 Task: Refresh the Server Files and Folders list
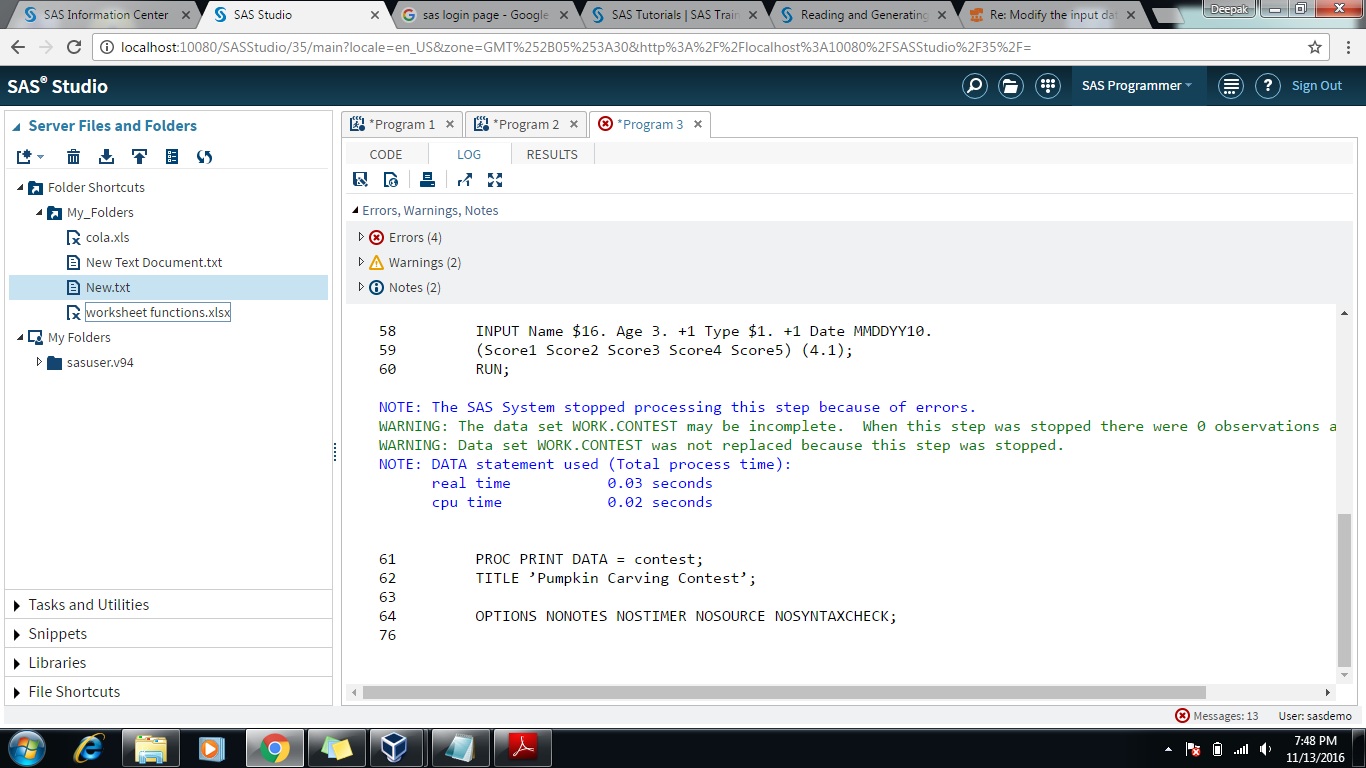pos(204,156)
